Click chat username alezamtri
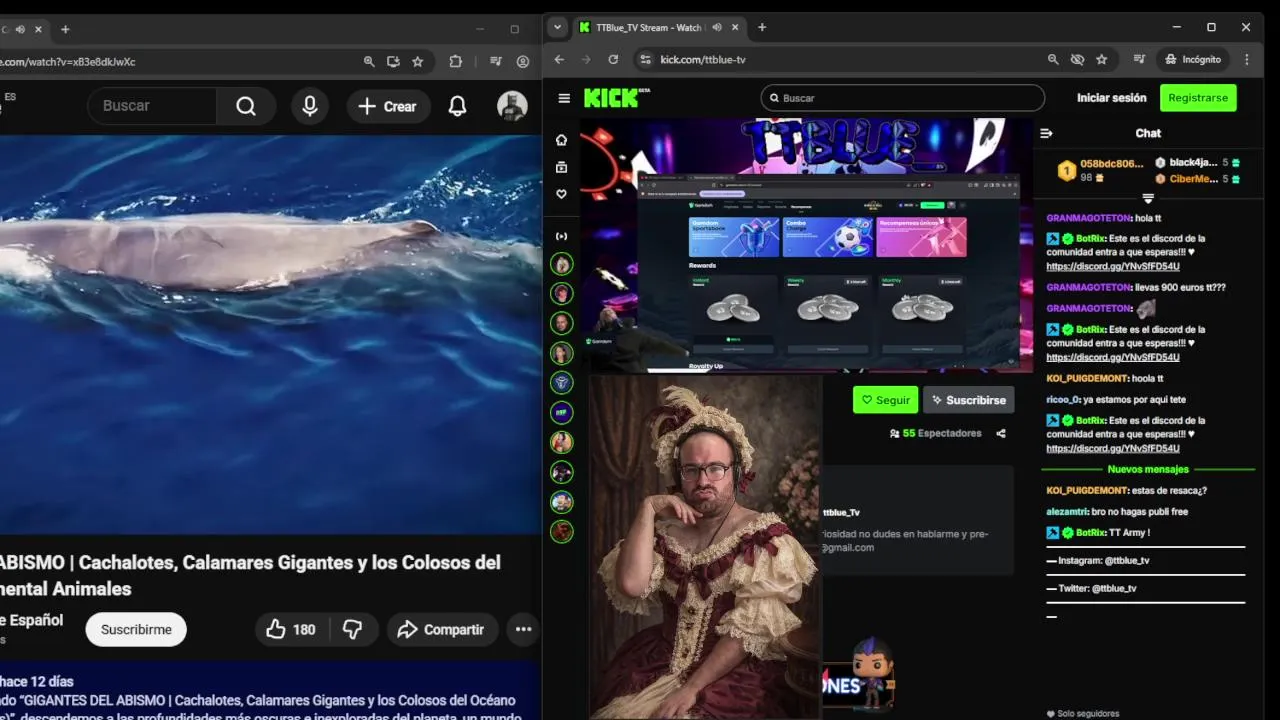The image size is (1280, 720). 1067,512
